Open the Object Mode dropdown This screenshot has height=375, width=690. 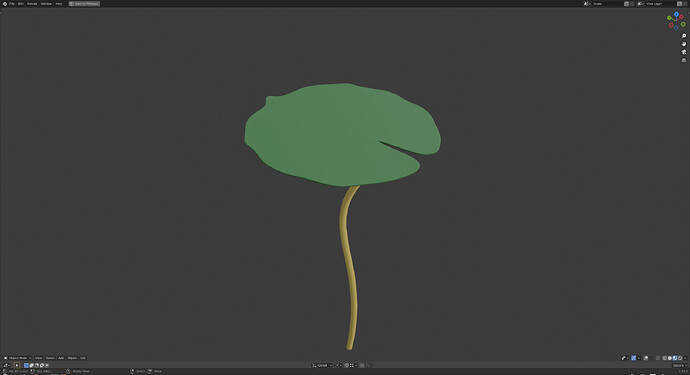[x=18, y=358]
